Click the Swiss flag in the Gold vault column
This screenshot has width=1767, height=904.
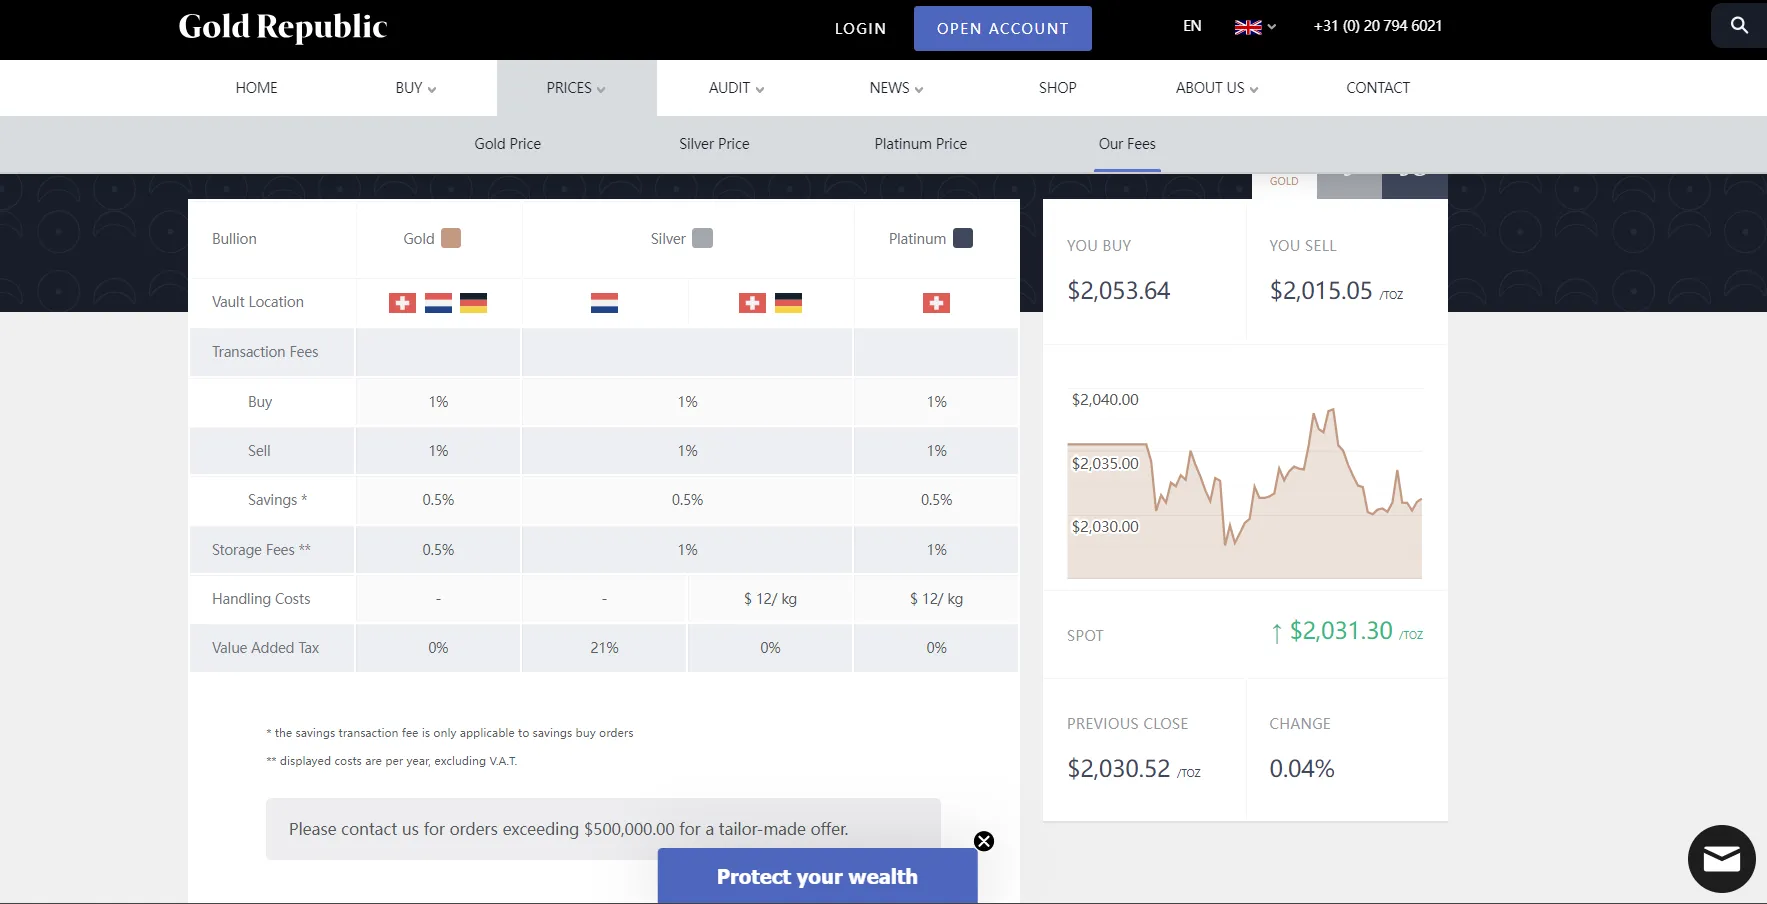[402, 303]
